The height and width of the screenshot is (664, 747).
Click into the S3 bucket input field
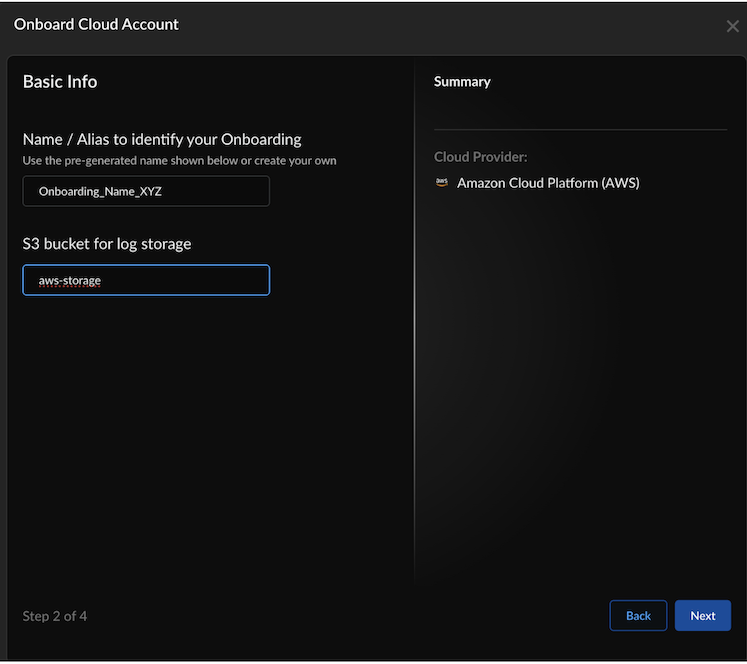click(146, 280)
